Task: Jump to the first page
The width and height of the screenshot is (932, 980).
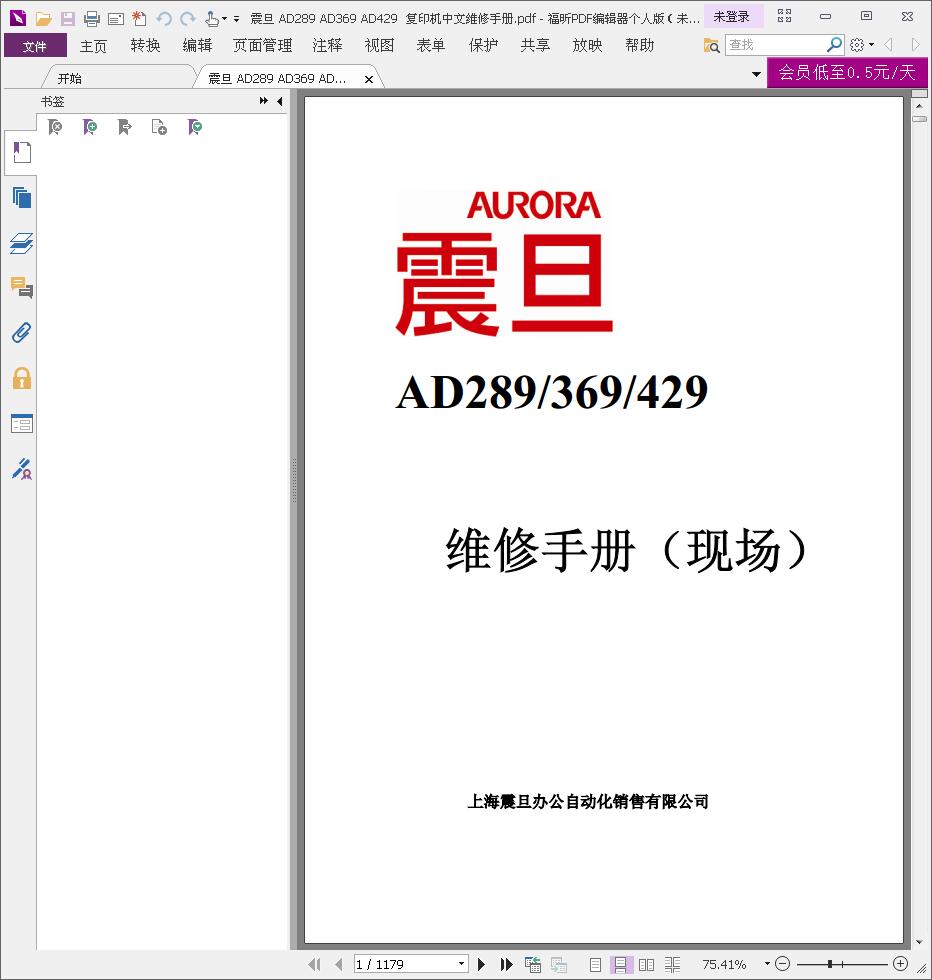Action: [x=314, y=964]
